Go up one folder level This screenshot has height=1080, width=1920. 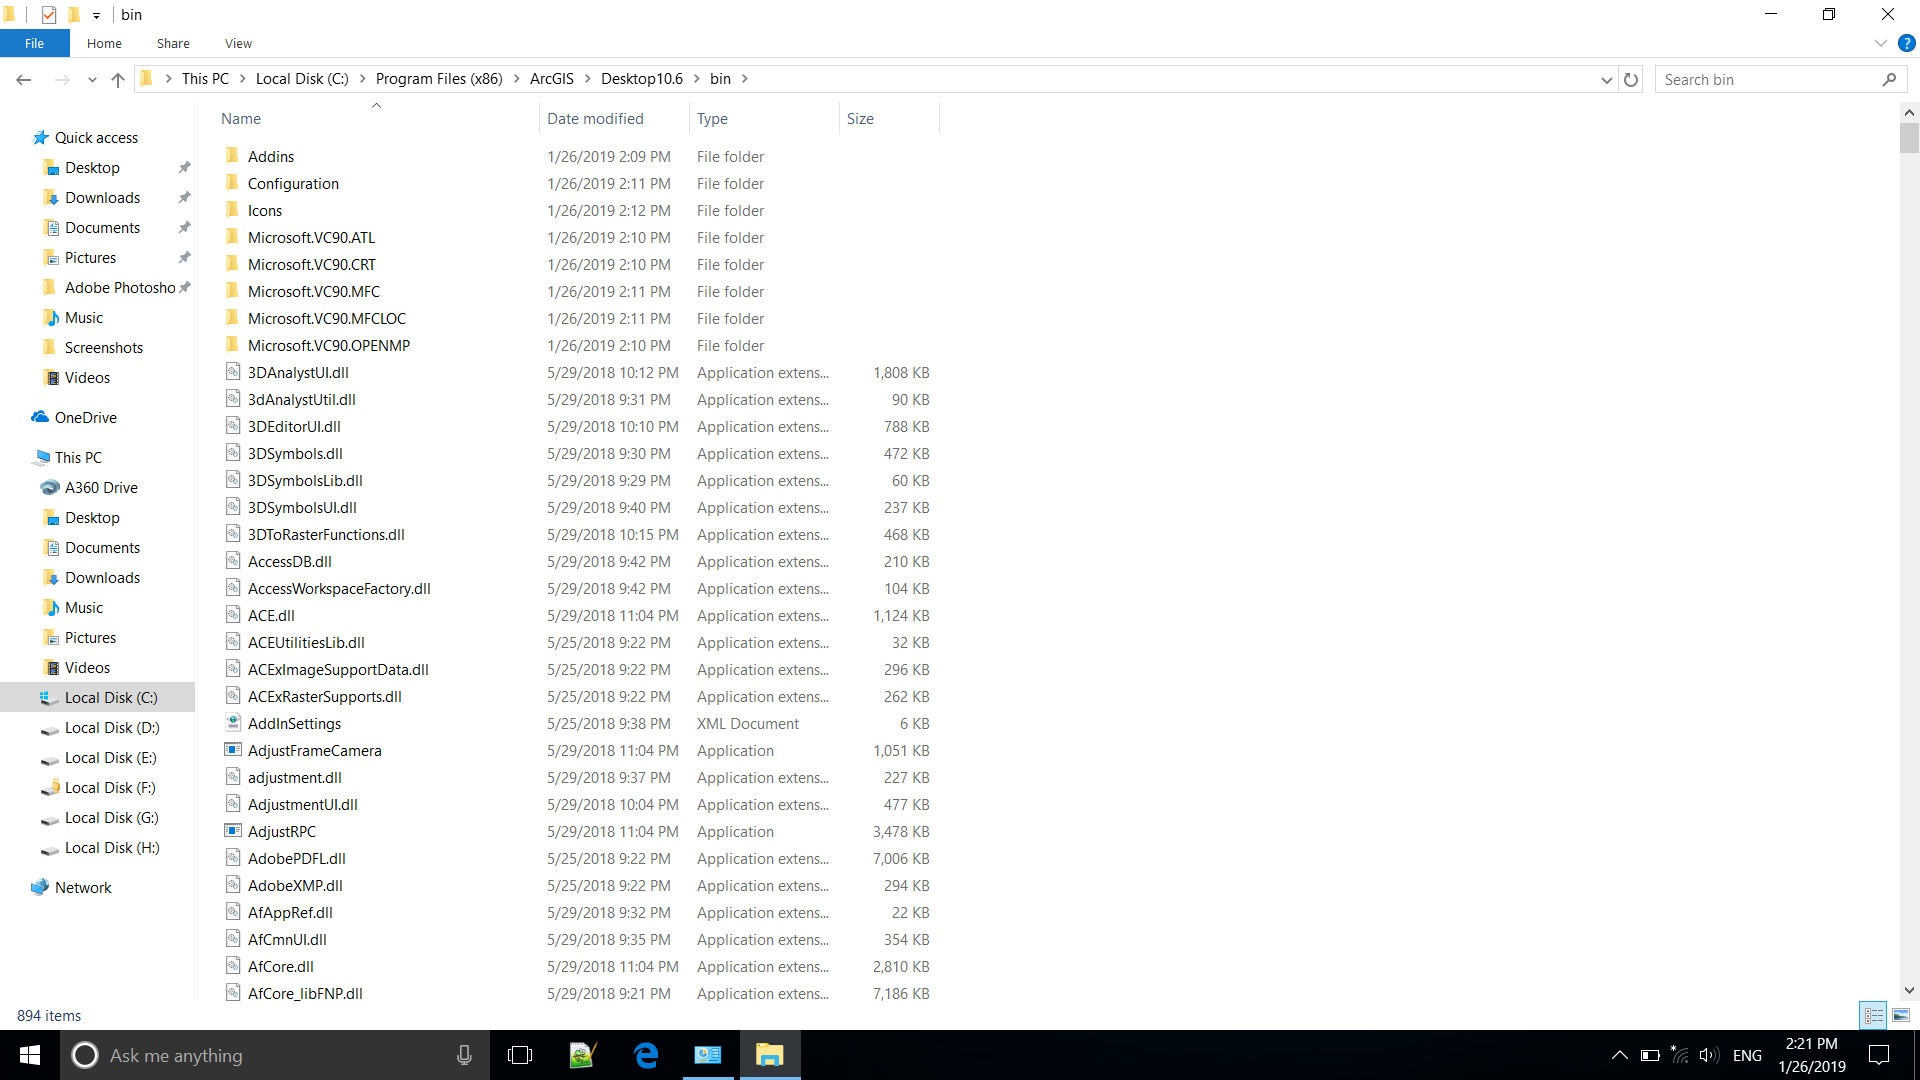click(x=118, y=80)
